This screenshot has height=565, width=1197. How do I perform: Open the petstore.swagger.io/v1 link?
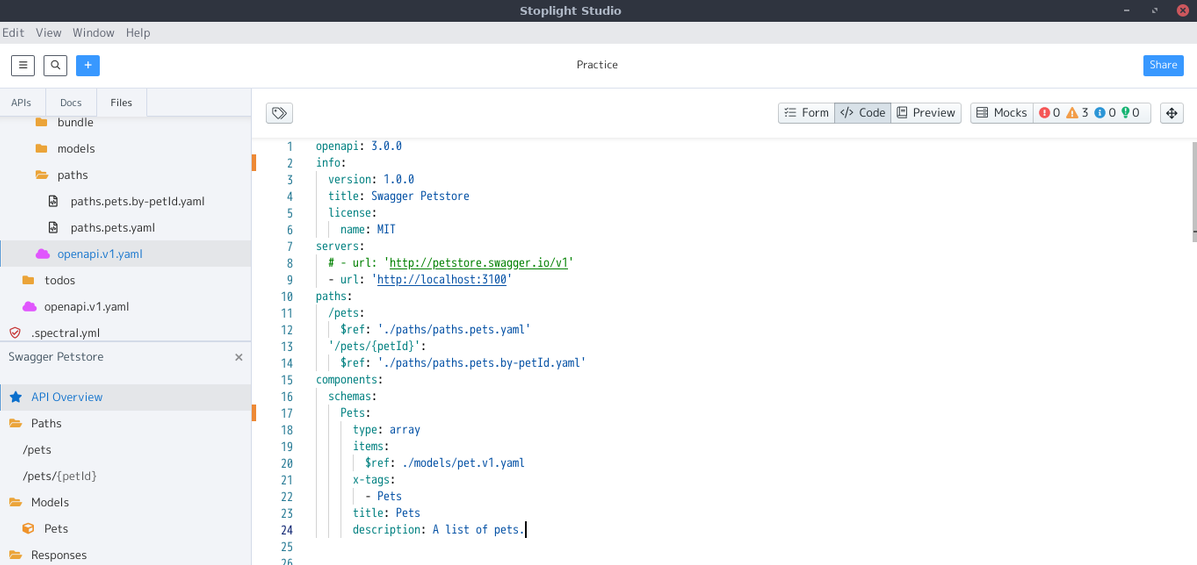(480, 263)
